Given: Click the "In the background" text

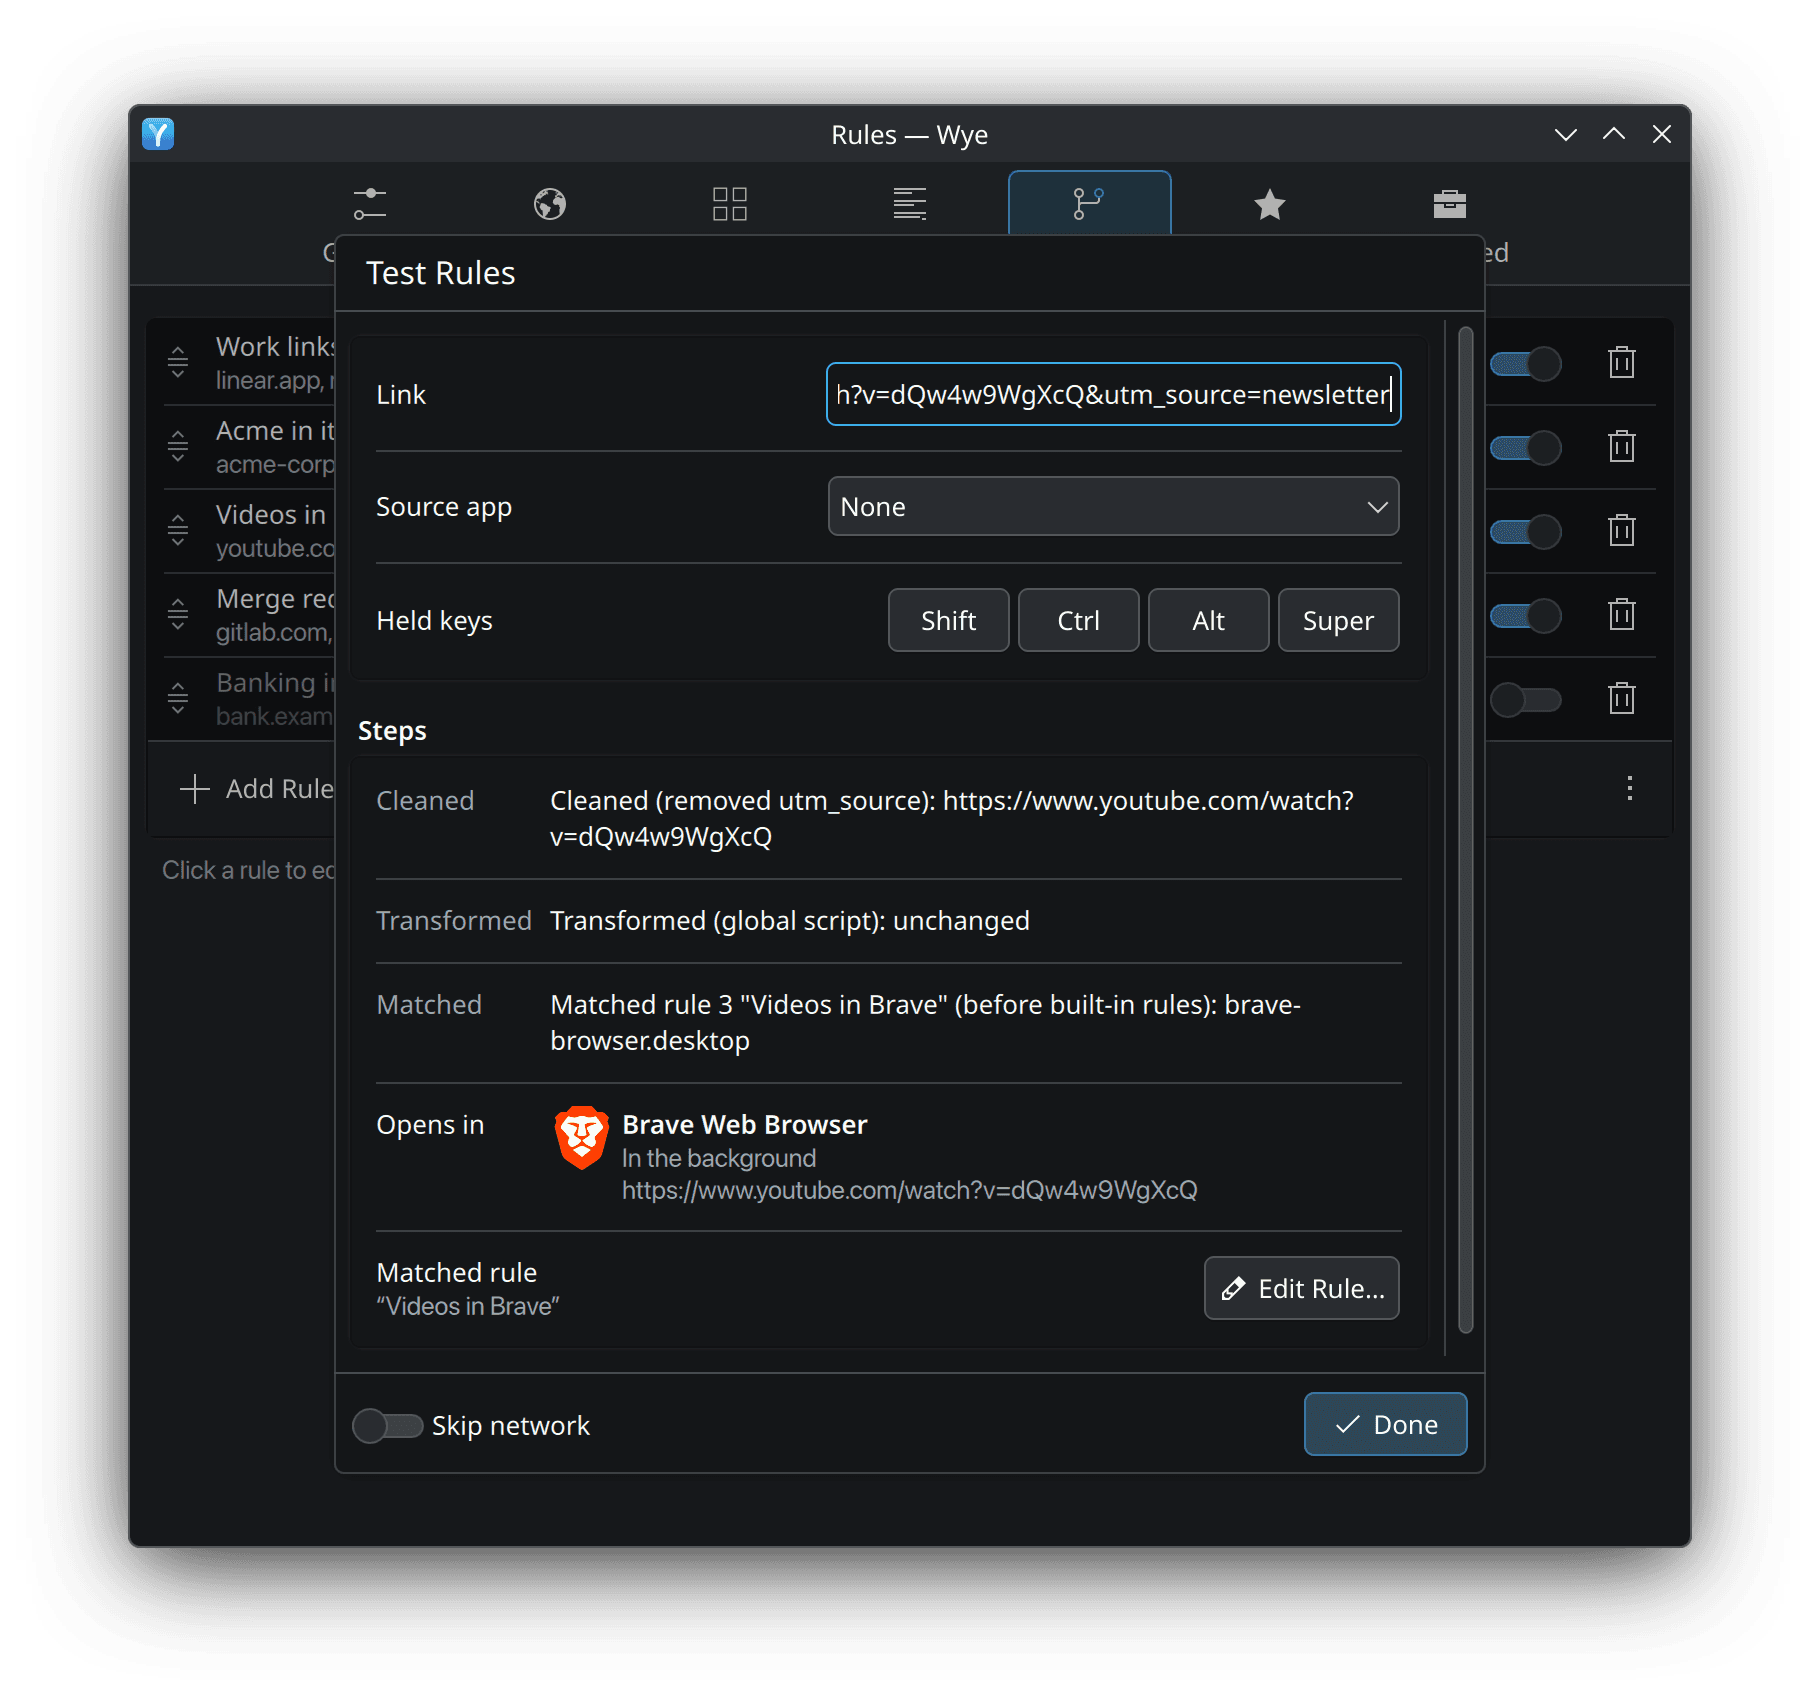Looking at the screenshot, I should point(719,1158).
